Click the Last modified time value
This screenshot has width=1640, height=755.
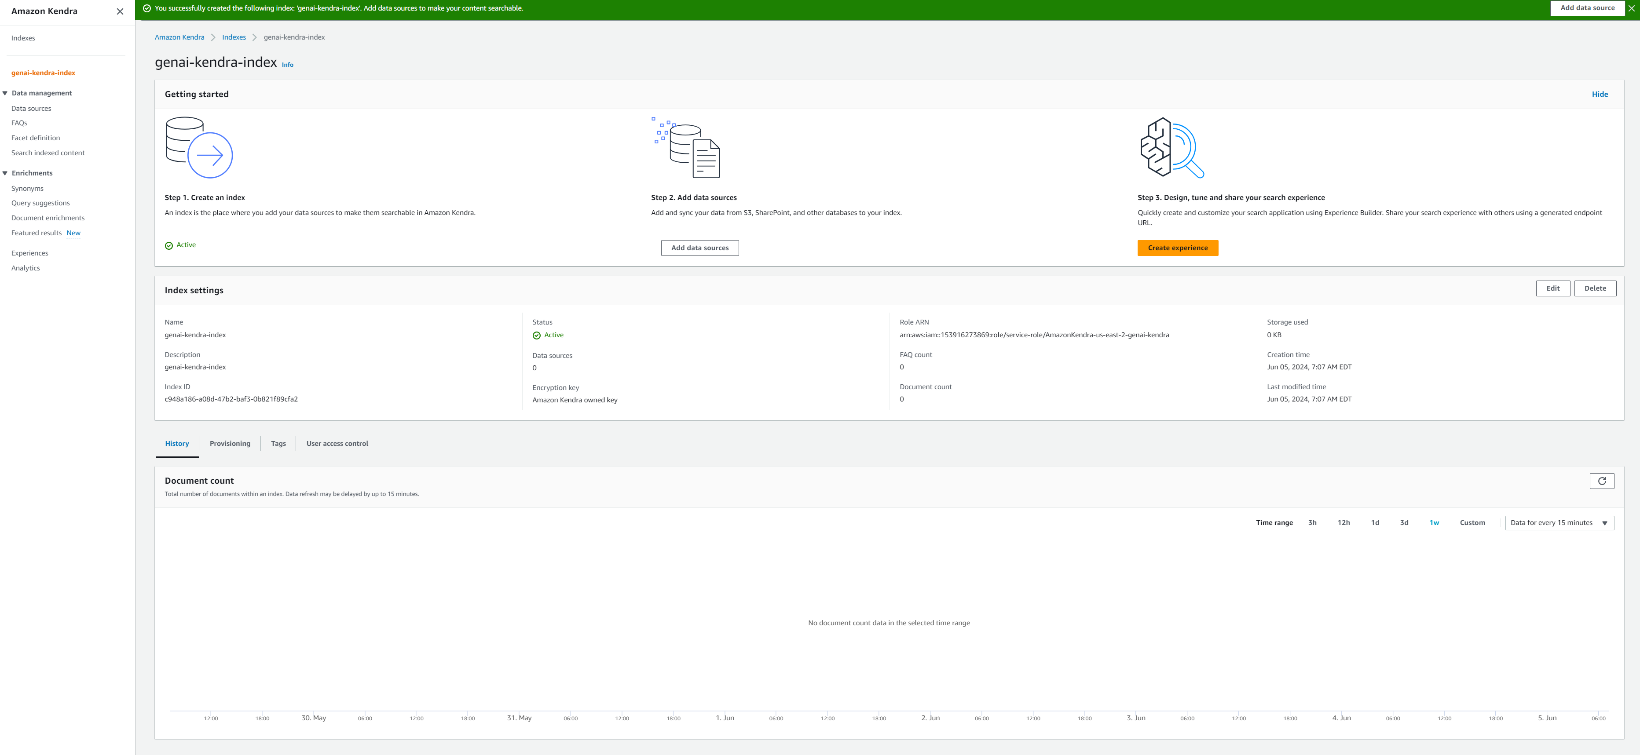coord(1309,399)
